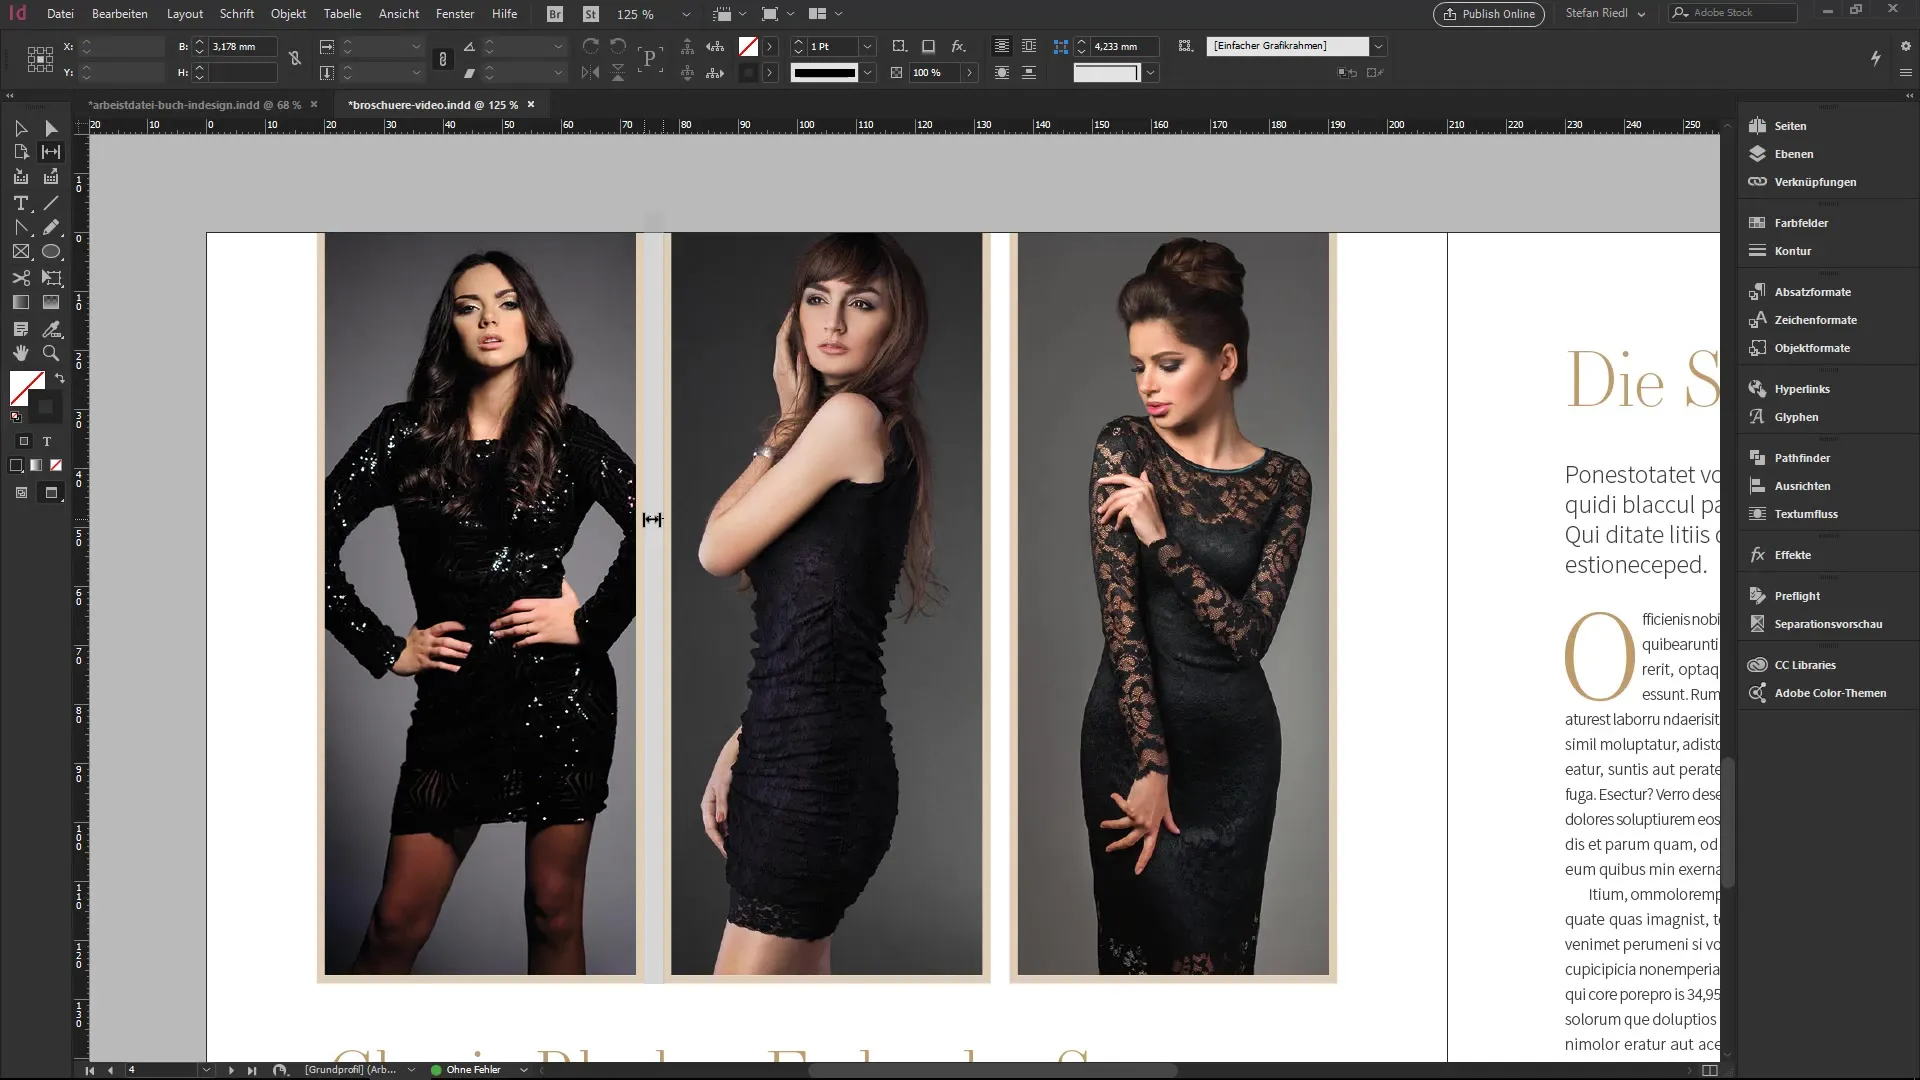This screenshot has width=1920, height=1080.
Task: Select the Free Transform tool
Action: coord(51,278)
